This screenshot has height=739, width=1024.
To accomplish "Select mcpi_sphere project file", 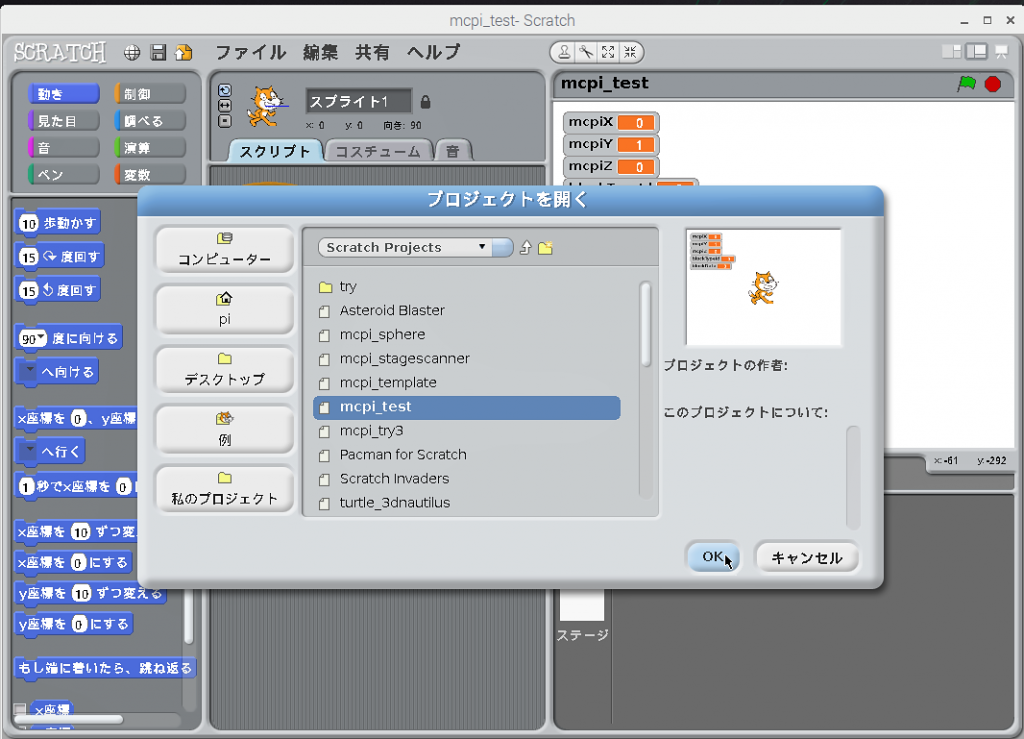I will 467,335.
